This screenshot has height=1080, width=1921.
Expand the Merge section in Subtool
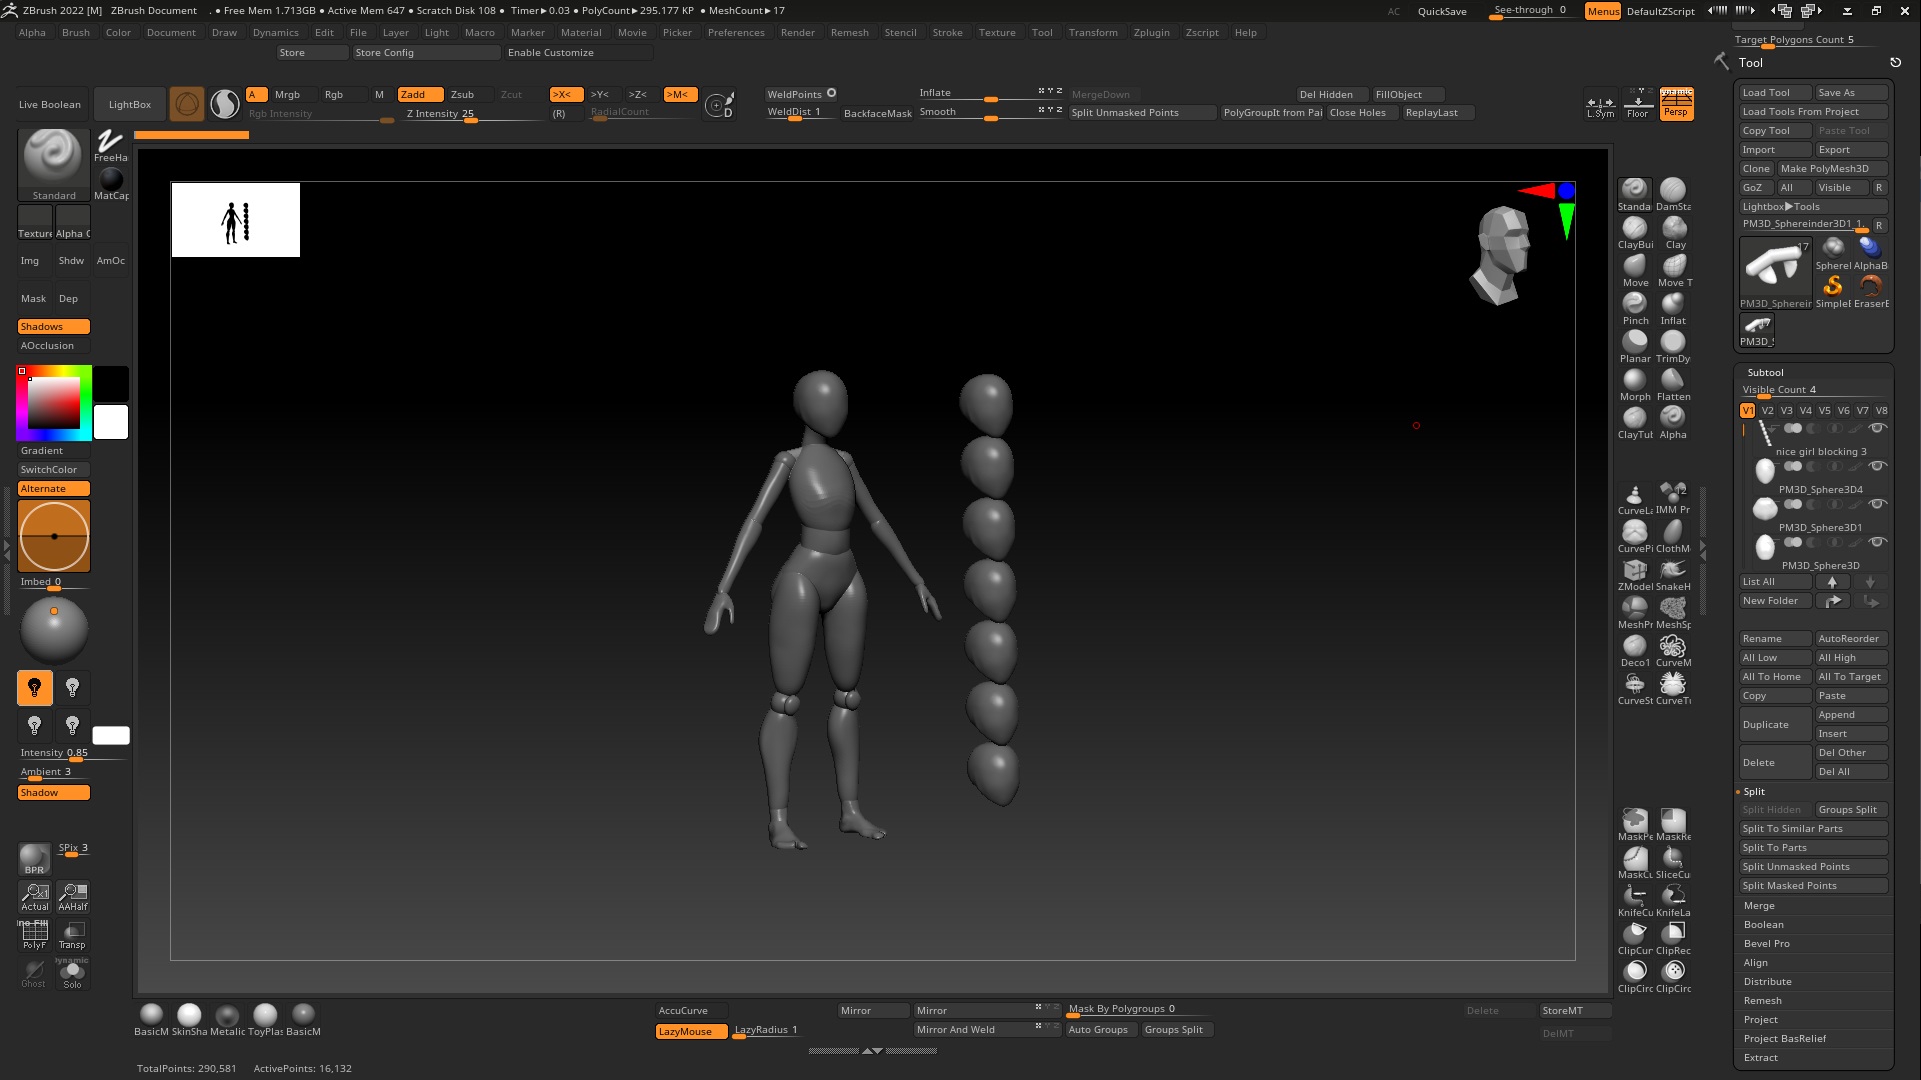[x=1759, y=906]
